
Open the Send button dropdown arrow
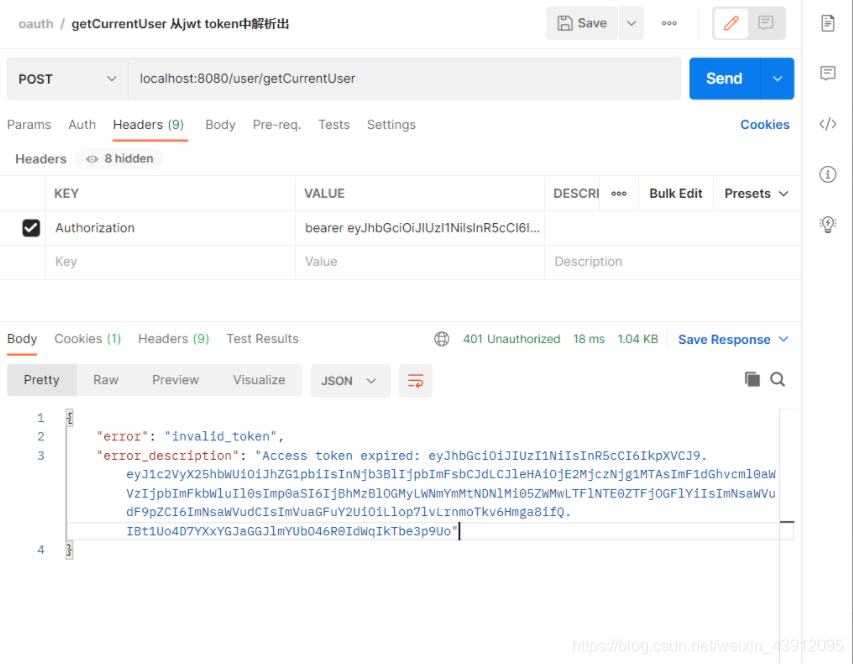click(777, 79)
